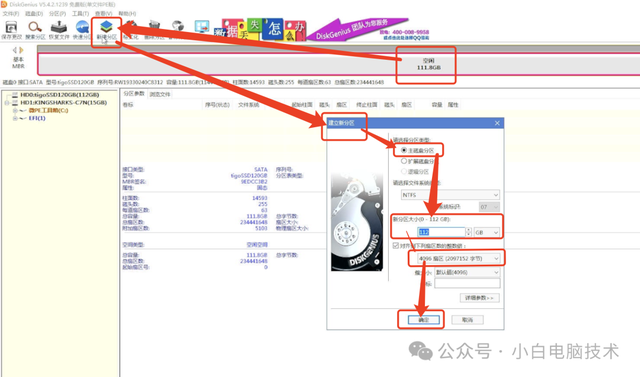Click the OK (确定) button

pyautogui.click(x=424, y=320)
